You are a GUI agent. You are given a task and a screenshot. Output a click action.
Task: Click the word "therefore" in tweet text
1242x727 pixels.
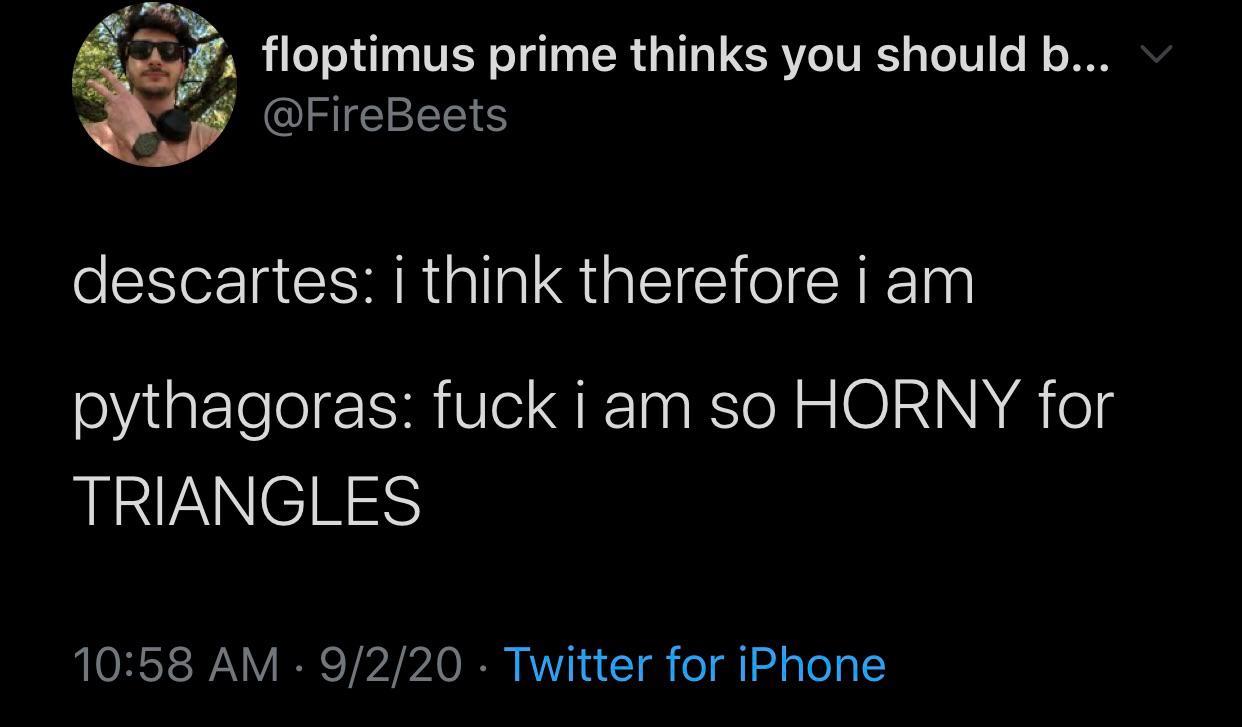click(709, 281)
